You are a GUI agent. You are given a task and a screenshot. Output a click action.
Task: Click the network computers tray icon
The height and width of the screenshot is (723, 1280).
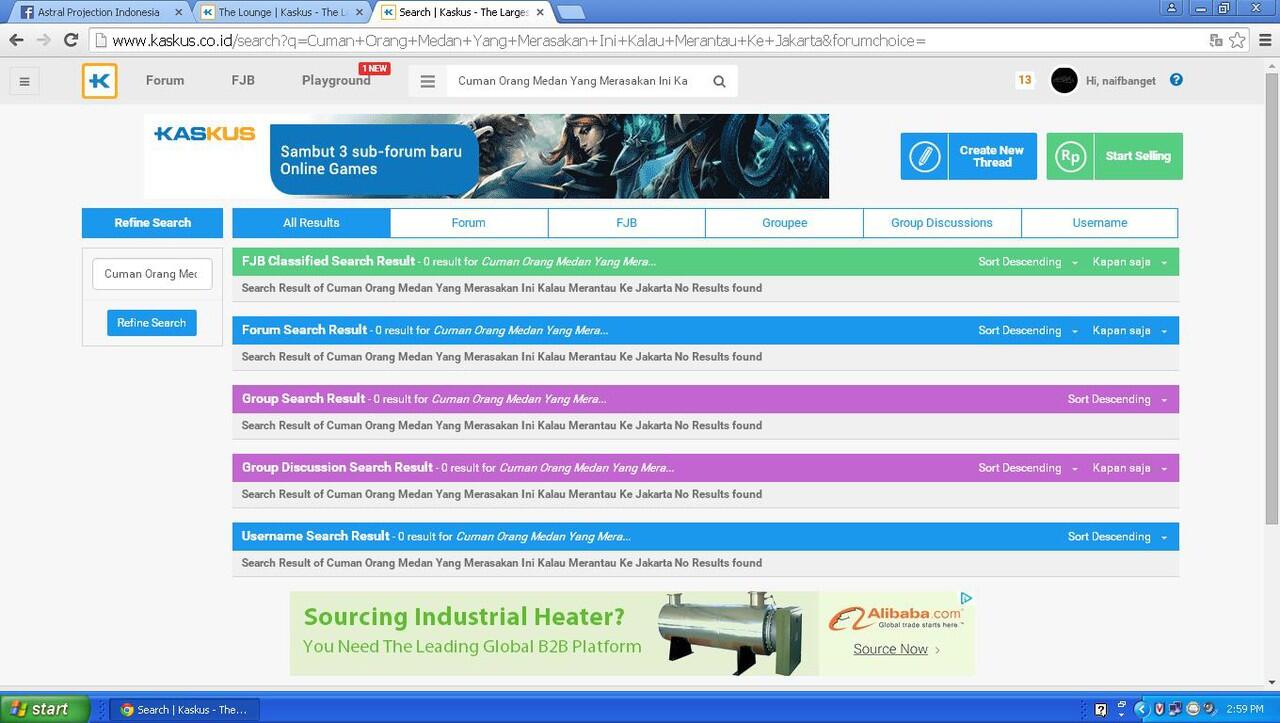[x=1175, y=710]
